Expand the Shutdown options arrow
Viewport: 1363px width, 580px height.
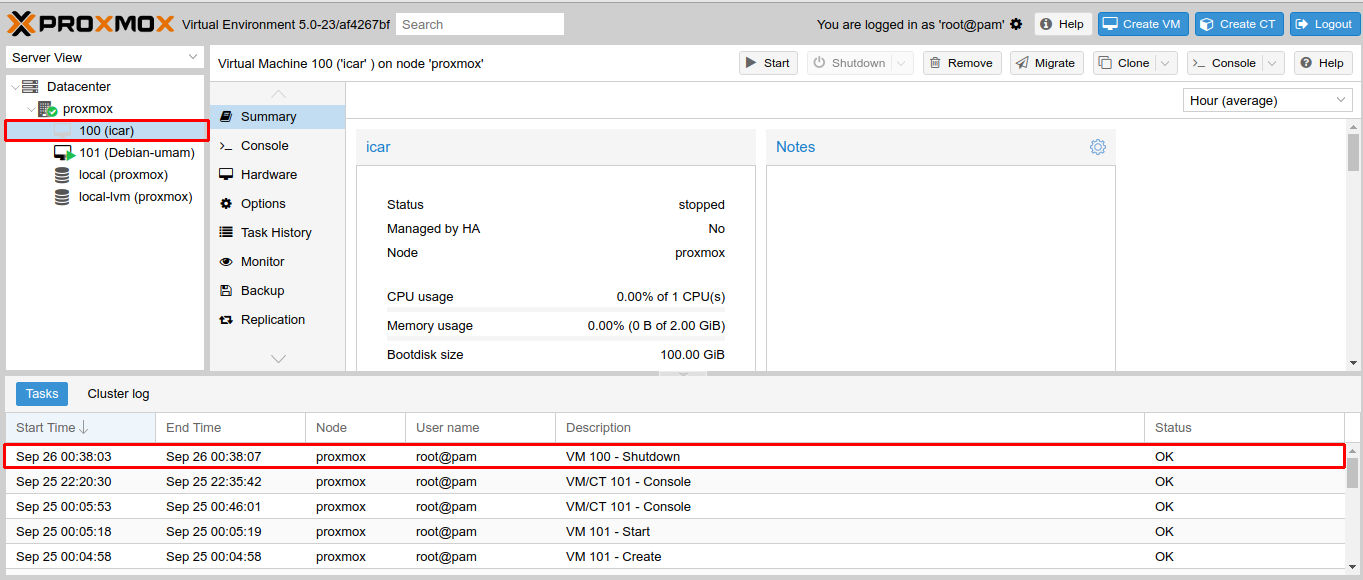click(x=903, y=63)
